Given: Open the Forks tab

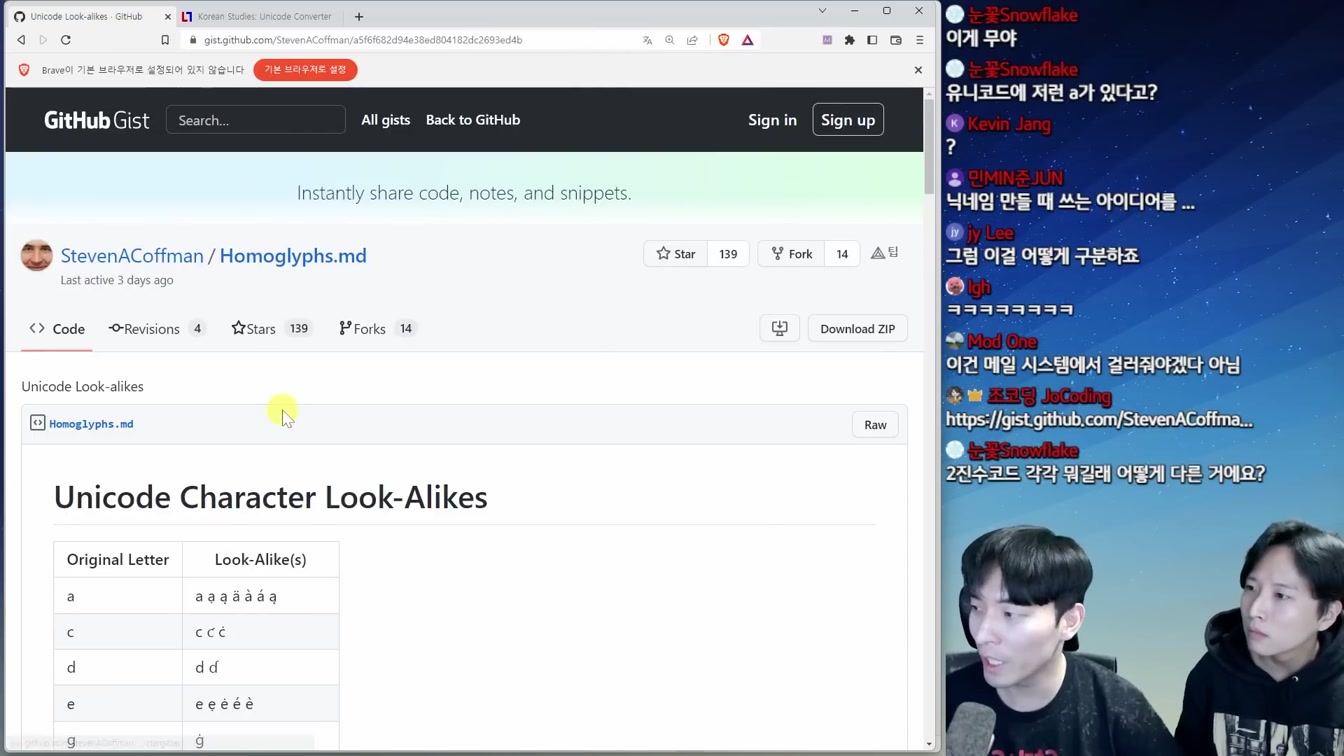Looking at the screenshot, I should click(x=377, y=329).
